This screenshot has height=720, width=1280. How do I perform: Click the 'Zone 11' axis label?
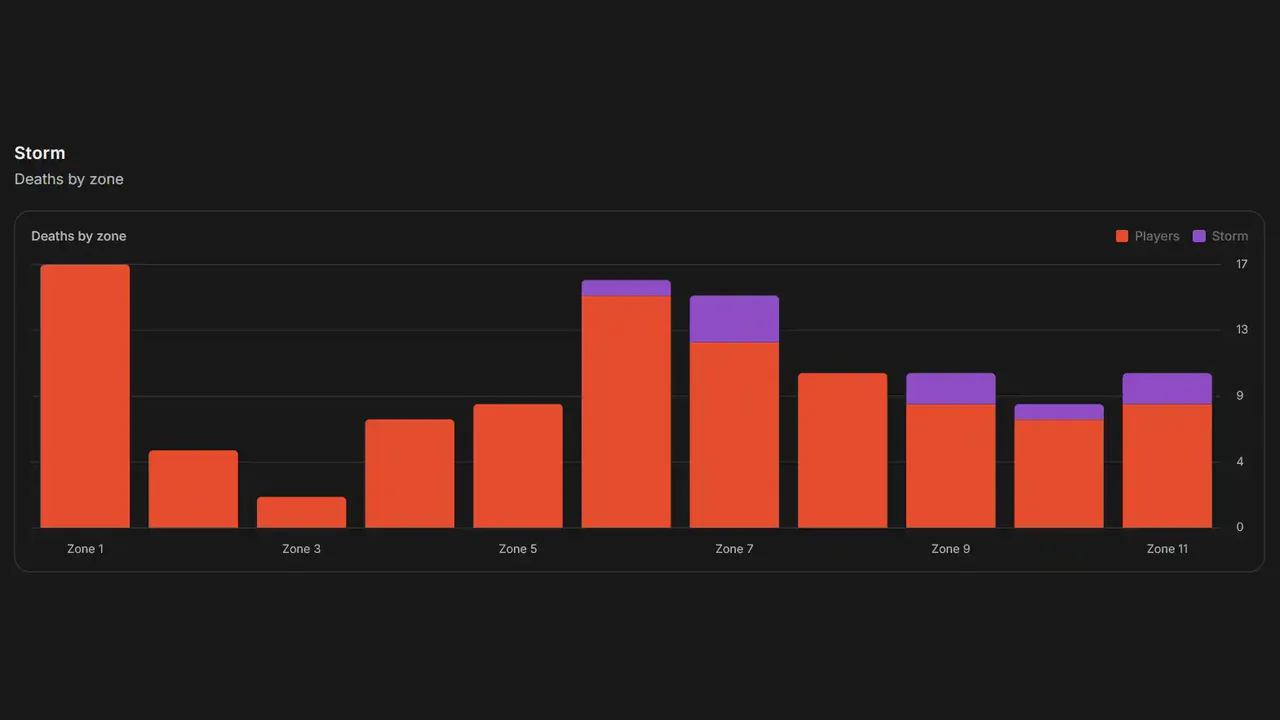point(1167,549)
